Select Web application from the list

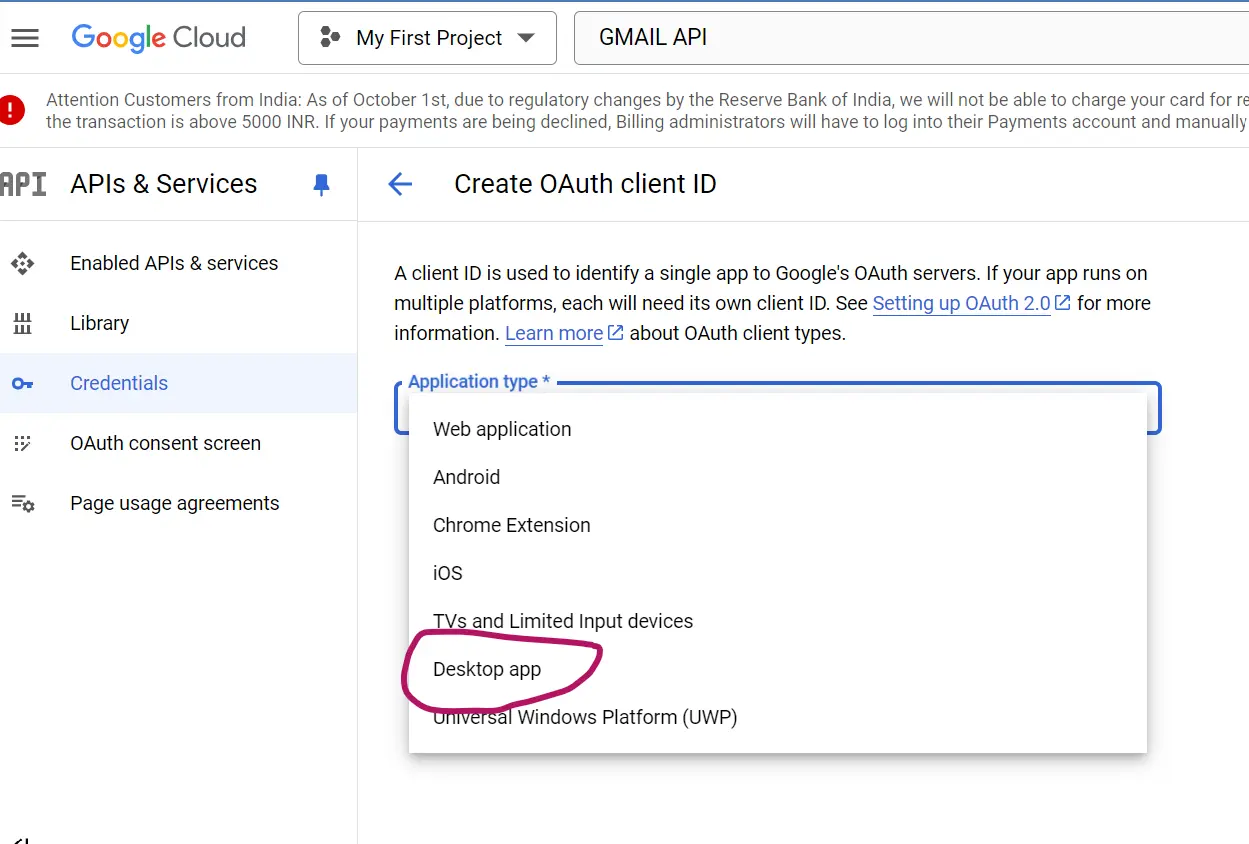(x=778, y=429)
